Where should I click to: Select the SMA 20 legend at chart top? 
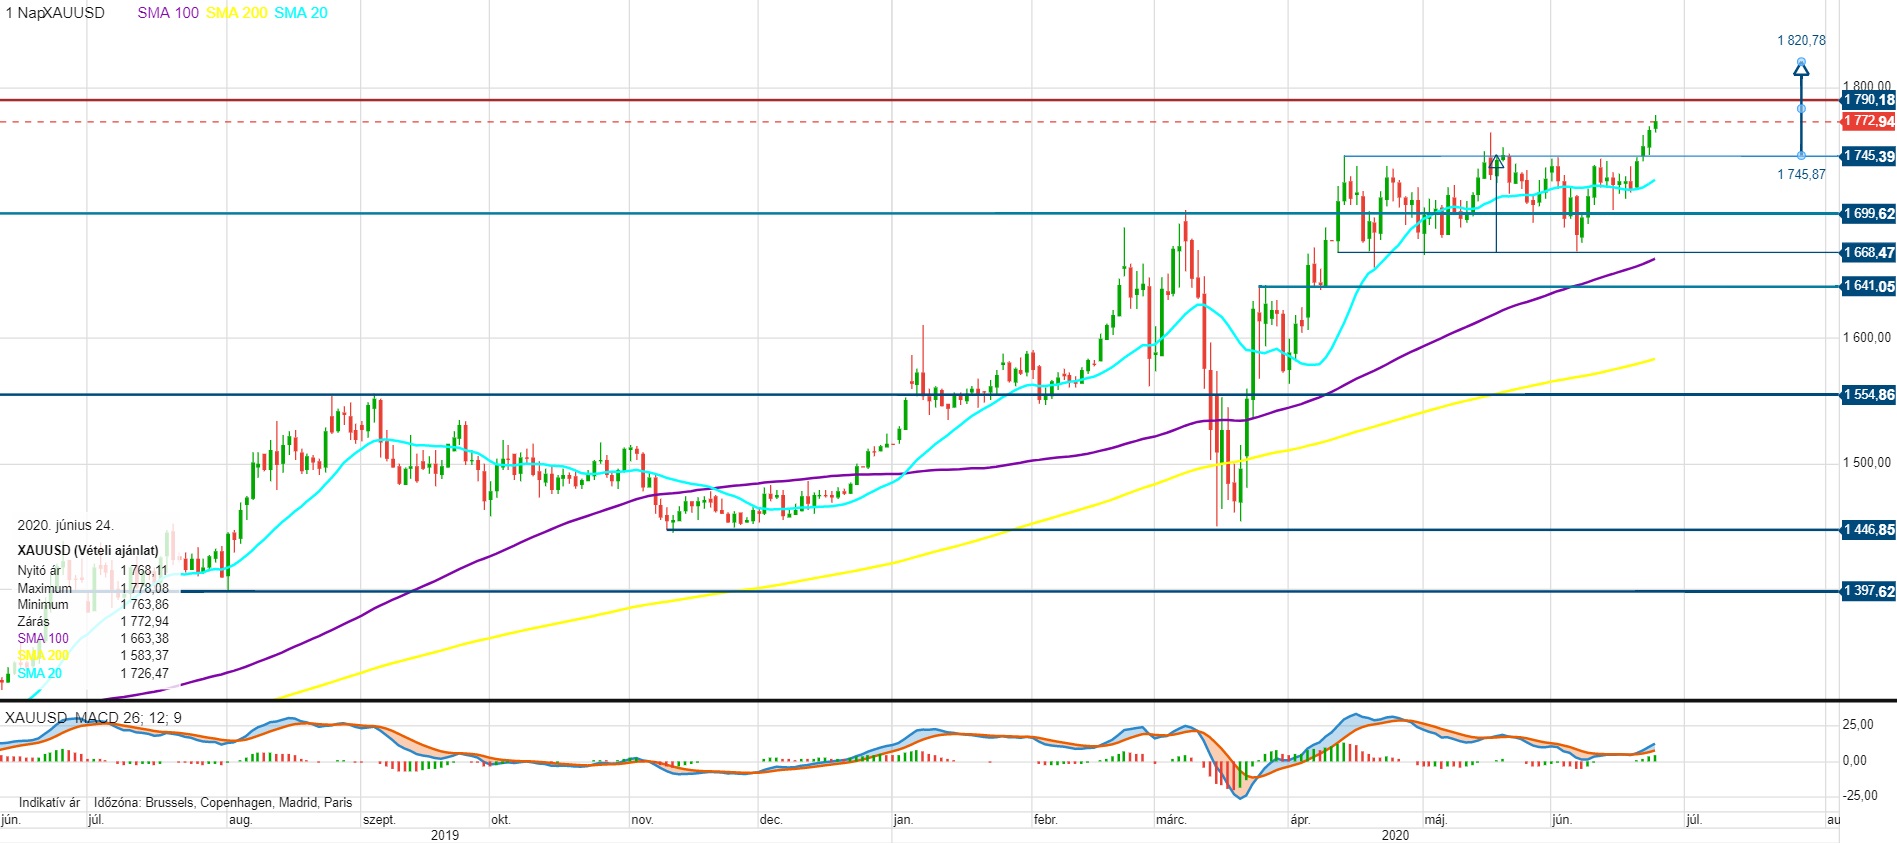point(301,13)
